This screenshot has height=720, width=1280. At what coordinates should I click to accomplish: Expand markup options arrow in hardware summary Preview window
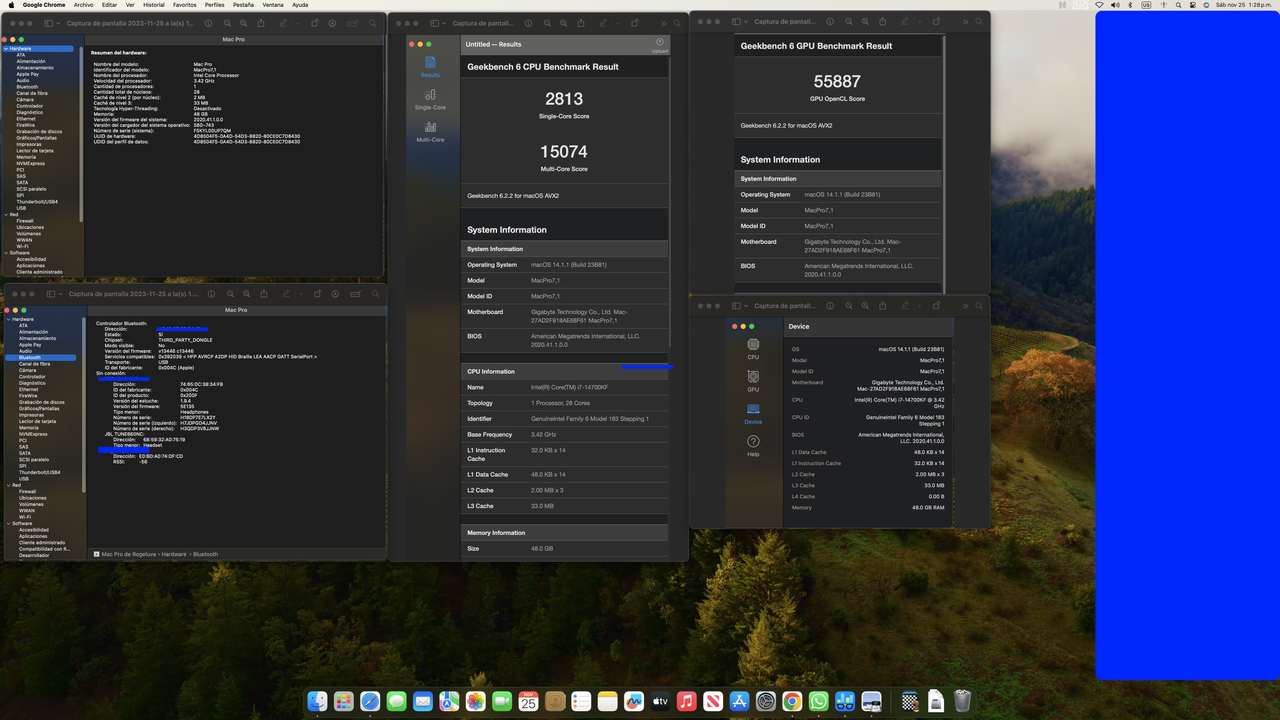pos(297,22)
